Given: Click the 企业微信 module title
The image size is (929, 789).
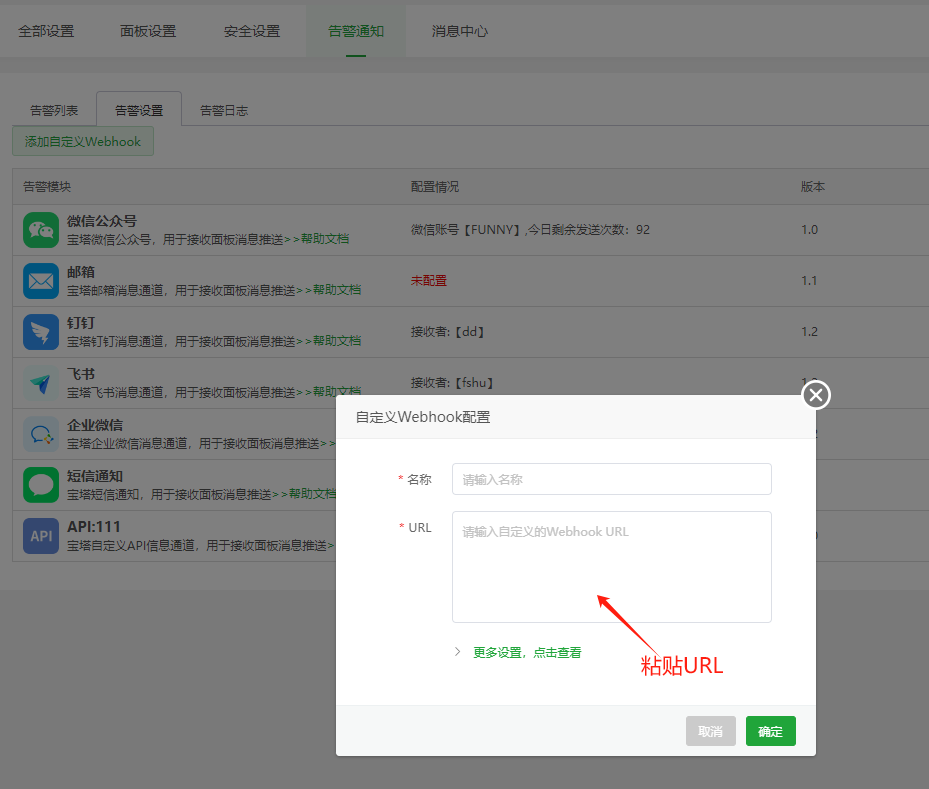Looking at the screenshot, I should [95, 425].
